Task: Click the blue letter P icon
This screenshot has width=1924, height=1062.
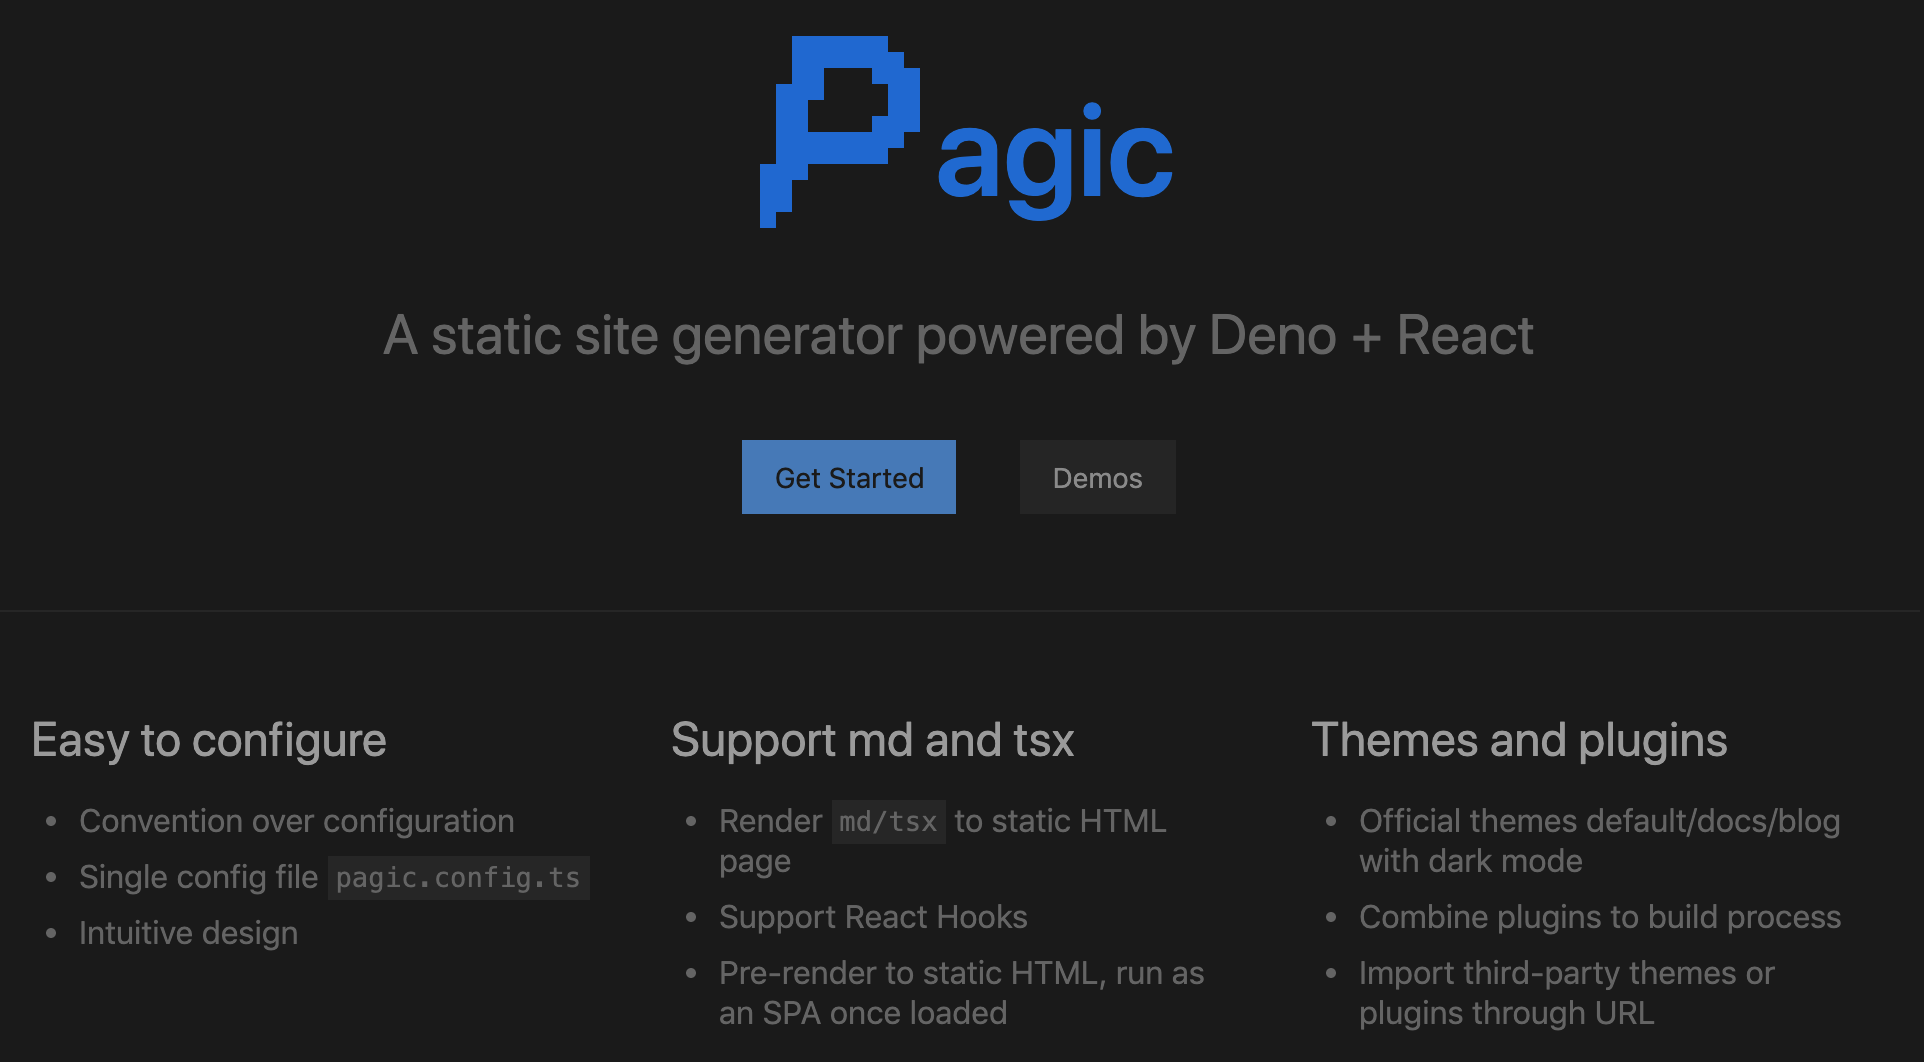Action: pyautogui.click(x=840, y=130)
